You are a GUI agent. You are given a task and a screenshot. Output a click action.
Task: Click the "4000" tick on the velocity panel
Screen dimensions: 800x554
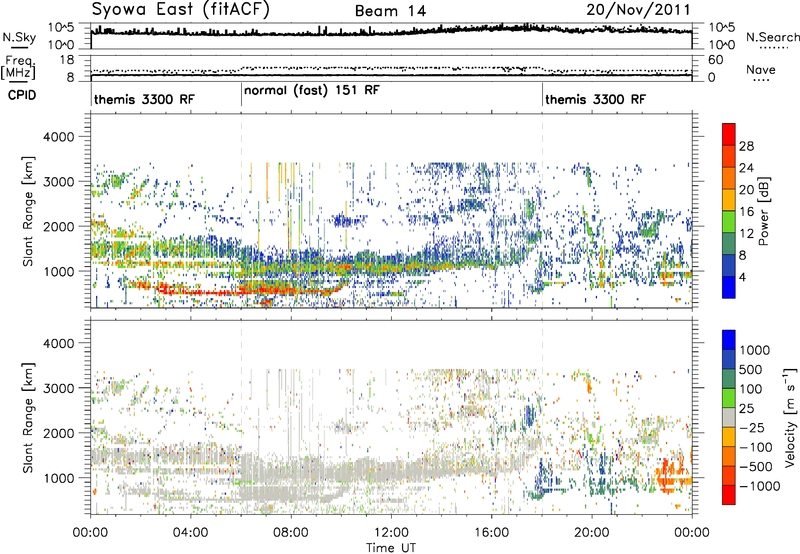pyautogui.click(x=58, y=343)
